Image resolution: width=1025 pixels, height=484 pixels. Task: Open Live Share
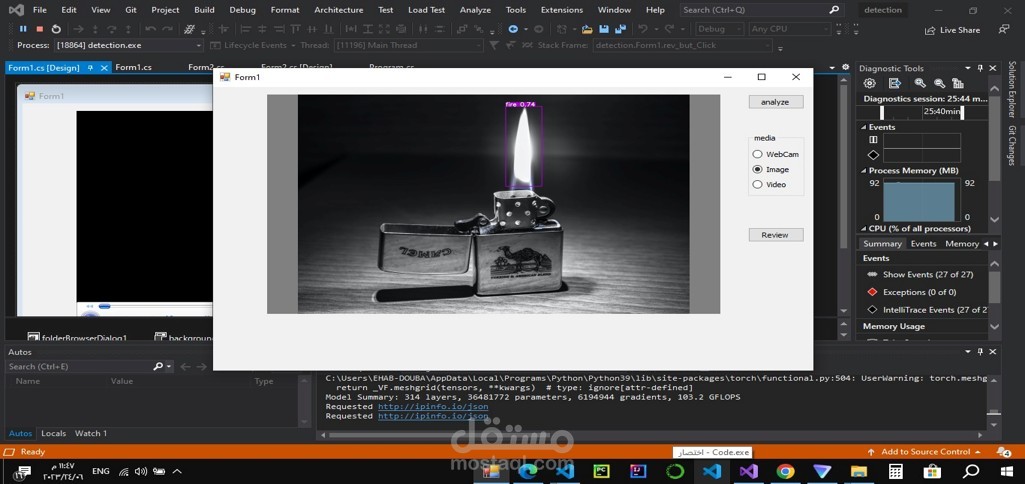pos(953,30)
